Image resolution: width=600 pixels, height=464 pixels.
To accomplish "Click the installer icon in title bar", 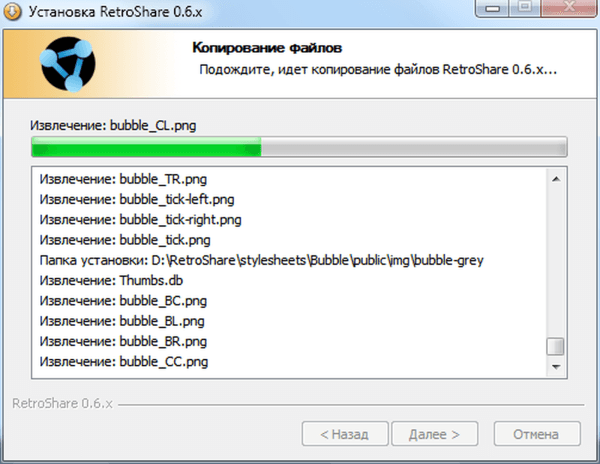I will (x=13, y=11).
